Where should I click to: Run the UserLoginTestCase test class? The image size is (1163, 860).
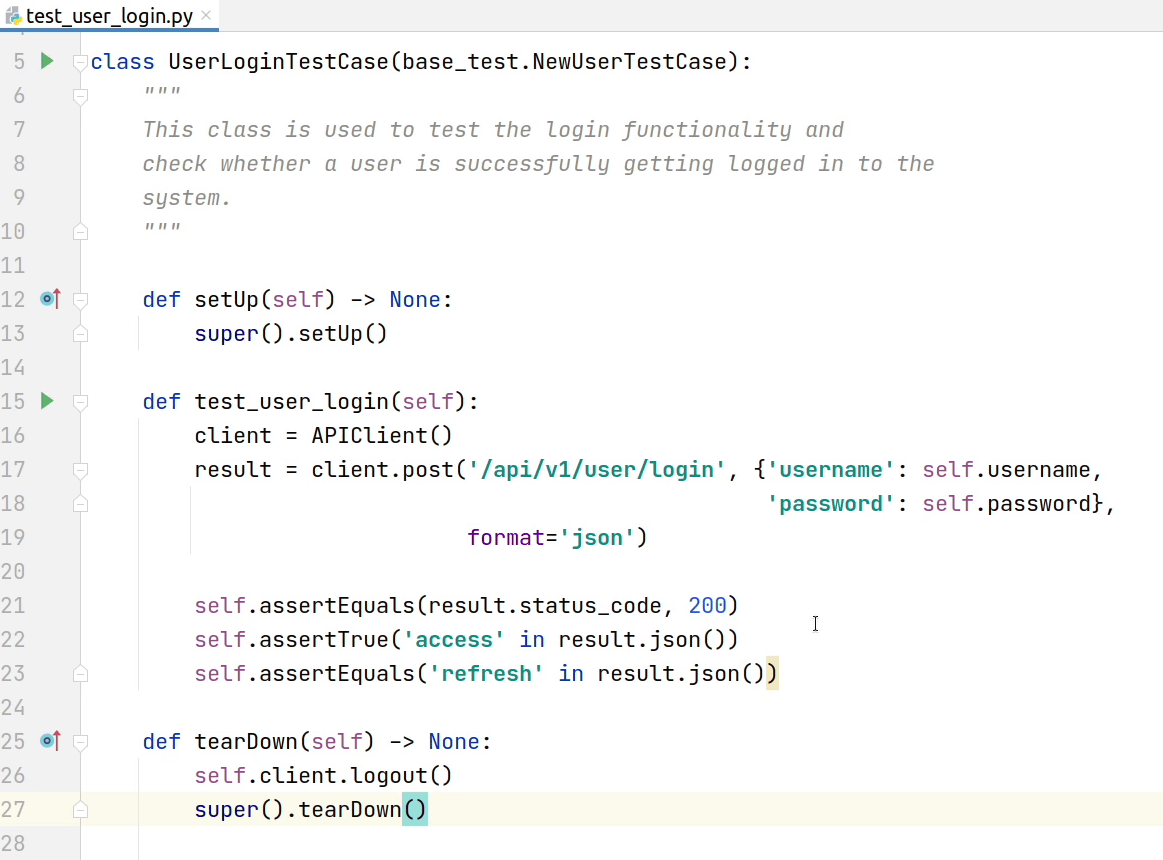(x=46, y=61)
